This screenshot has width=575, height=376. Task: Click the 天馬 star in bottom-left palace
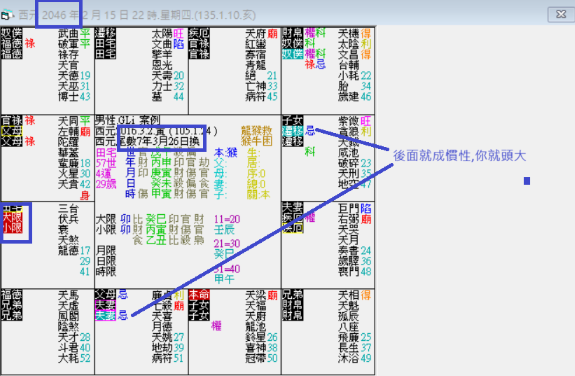click(68, 295)
